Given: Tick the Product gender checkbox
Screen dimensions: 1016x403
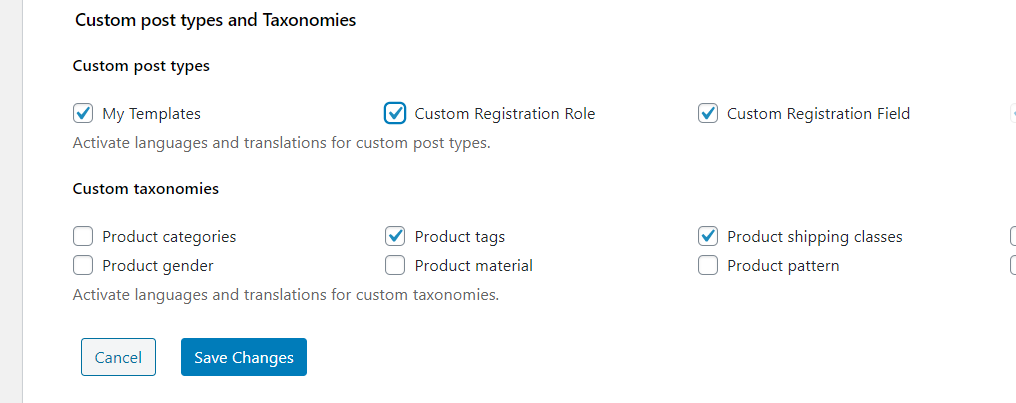Looking at the screenshot, I should (x=83, y=266).
